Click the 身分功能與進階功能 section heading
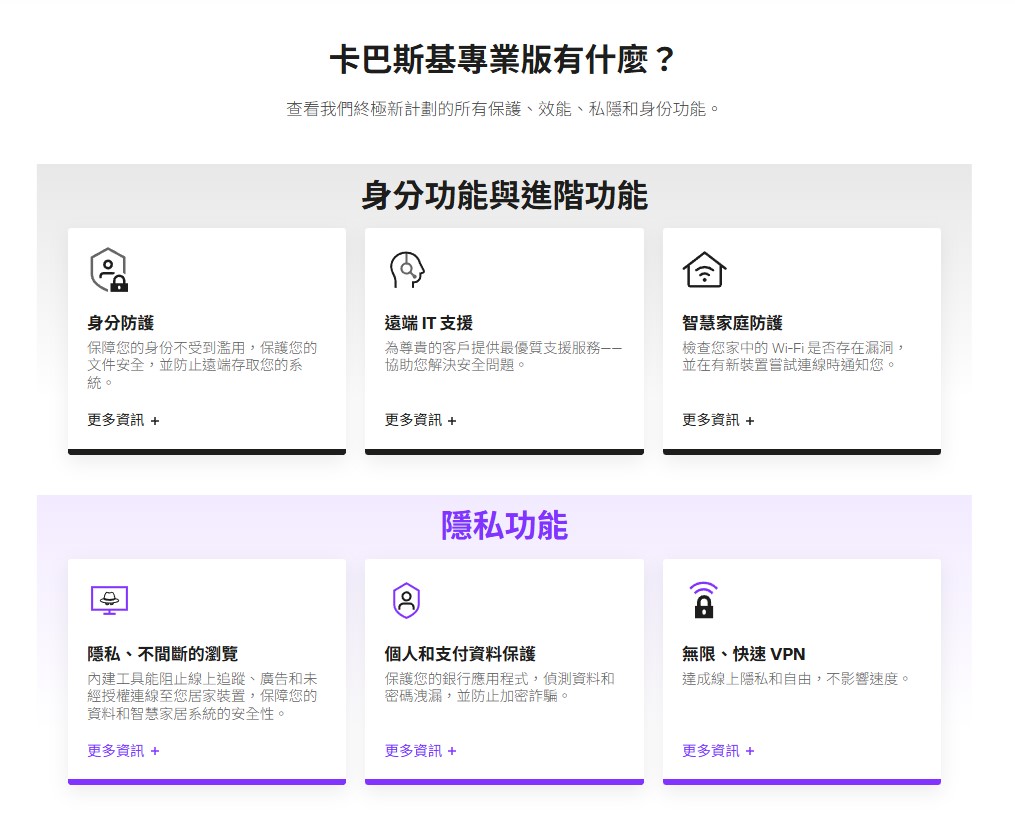1015x819 pixels. tap(504, 196)
